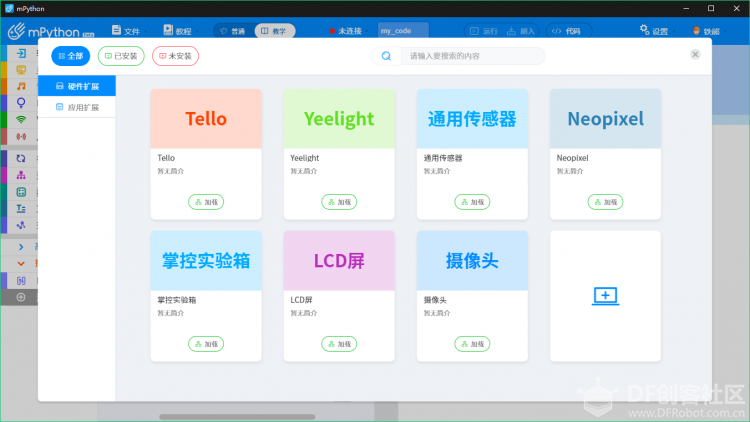This screenshot has width=750, height=422.
Task: Show 全部 all extensions filter
Action: pos(71,56)
